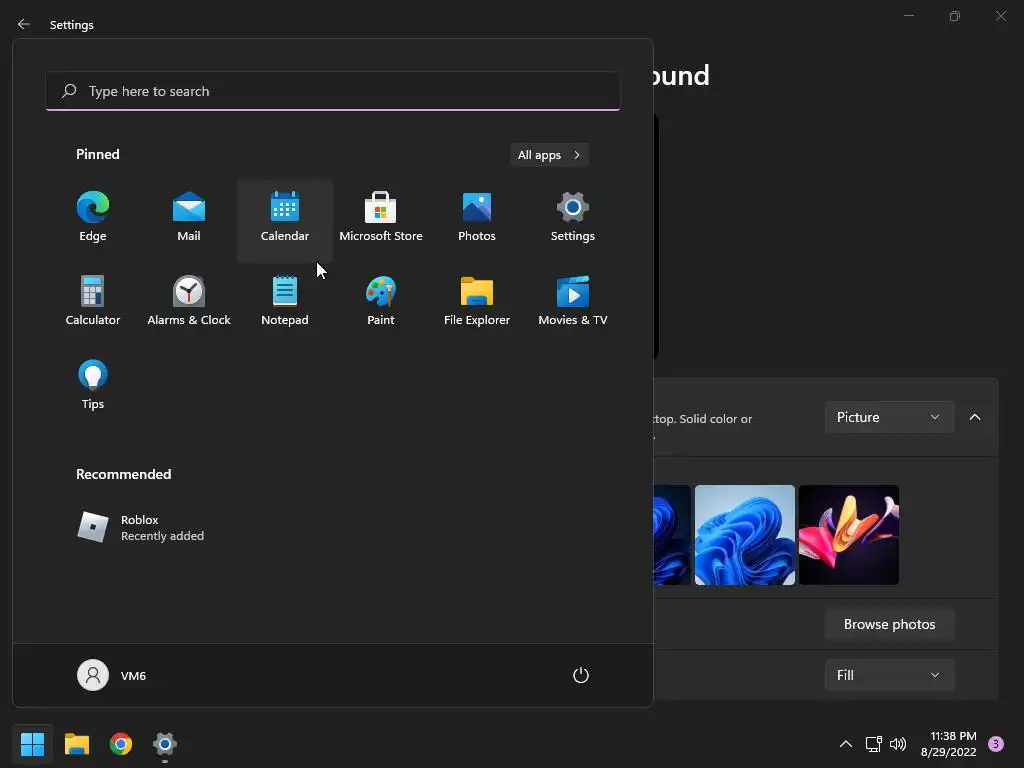Viewport: 1024px width, 768px height.
Task: Open the Fill fit dropdown
Action: (x=889, y=675)
